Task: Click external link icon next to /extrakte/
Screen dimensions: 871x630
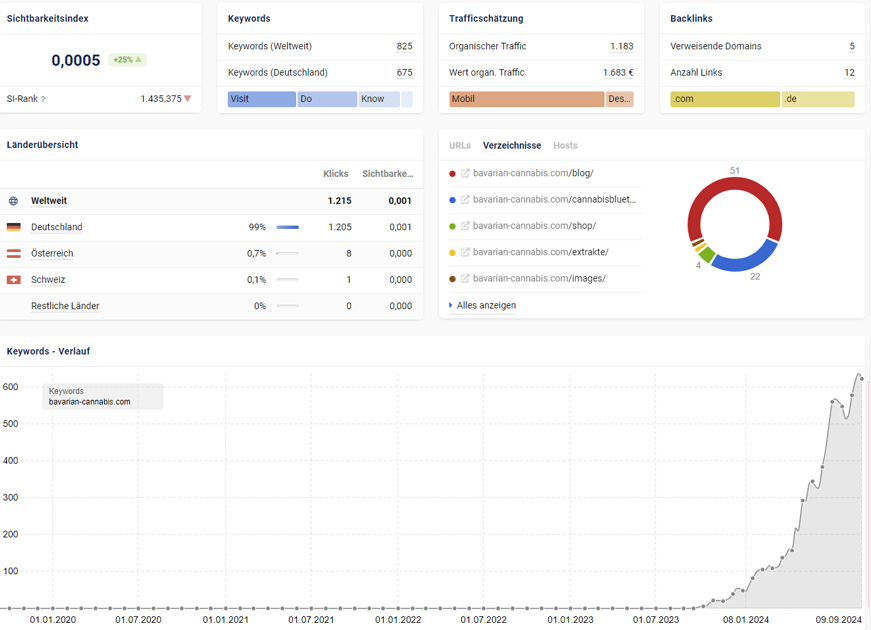Action: pos(465,252)
